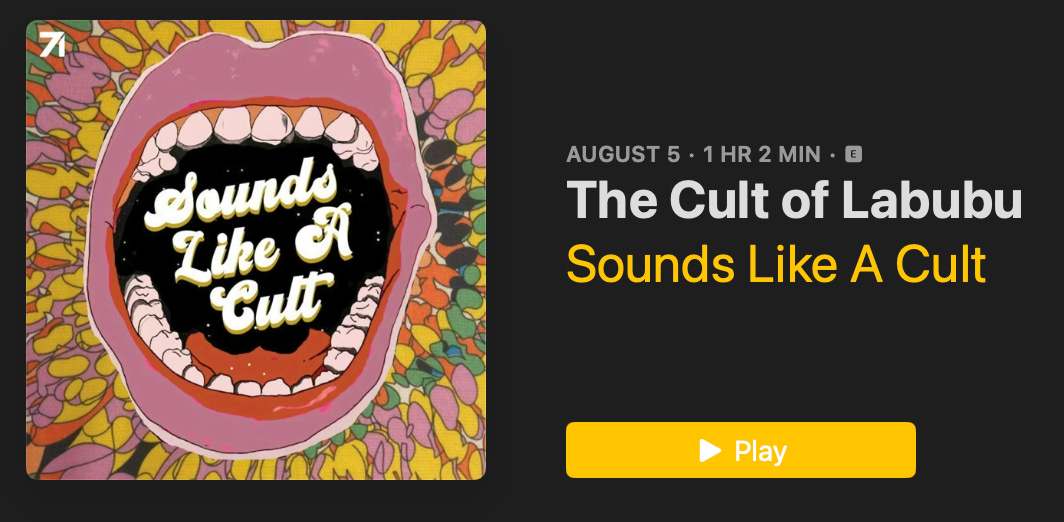Open the Sounds Like A Cult show link
The height and width of the screenshot is (522, 1064).
776,264
